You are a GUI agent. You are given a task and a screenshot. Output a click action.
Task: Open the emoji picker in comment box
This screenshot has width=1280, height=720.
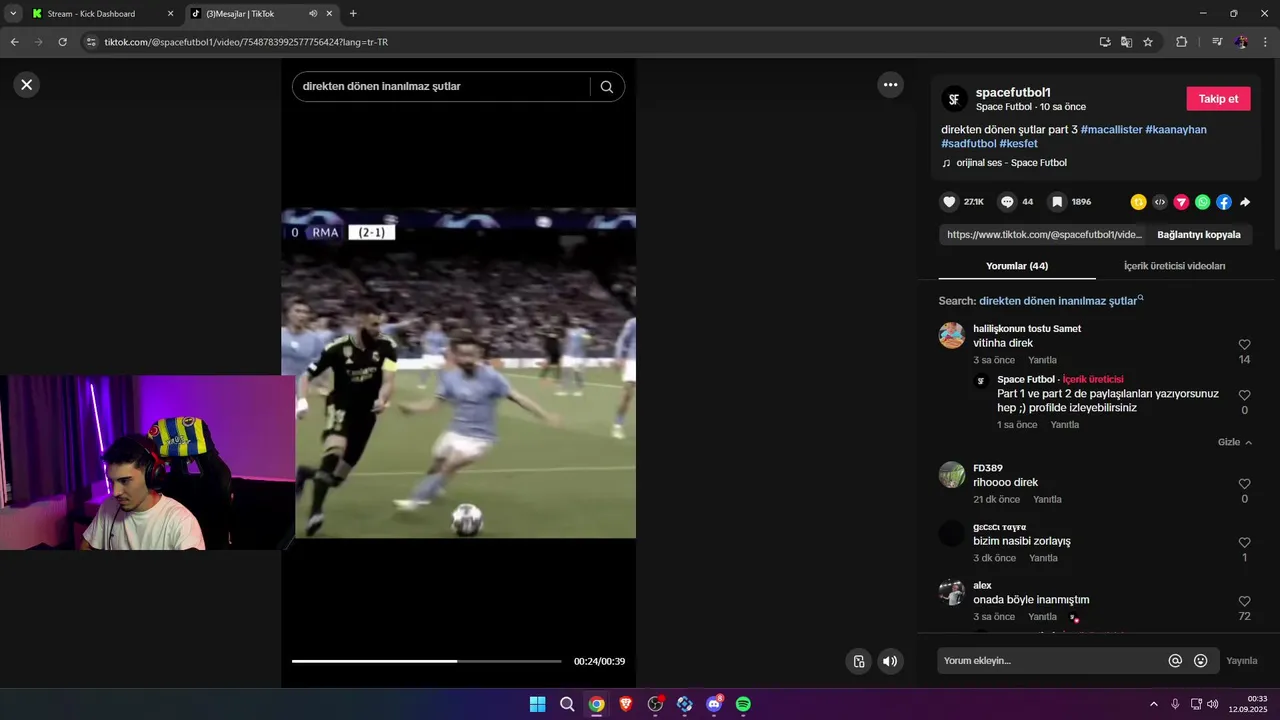(x=1201, y=661)
